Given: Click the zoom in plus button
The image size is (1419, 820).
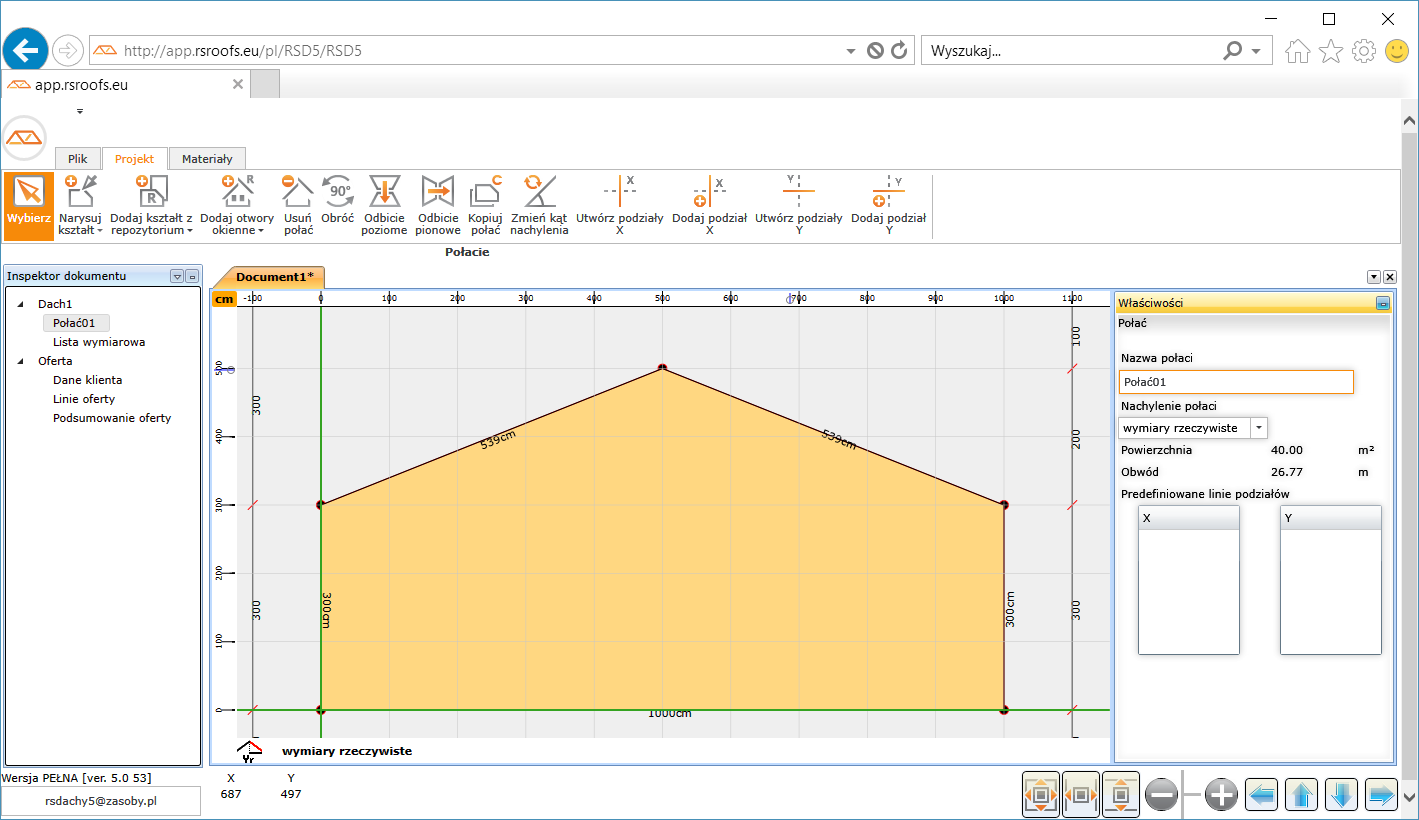Looking at the screenshot, I should click(x=1221, y=795).
